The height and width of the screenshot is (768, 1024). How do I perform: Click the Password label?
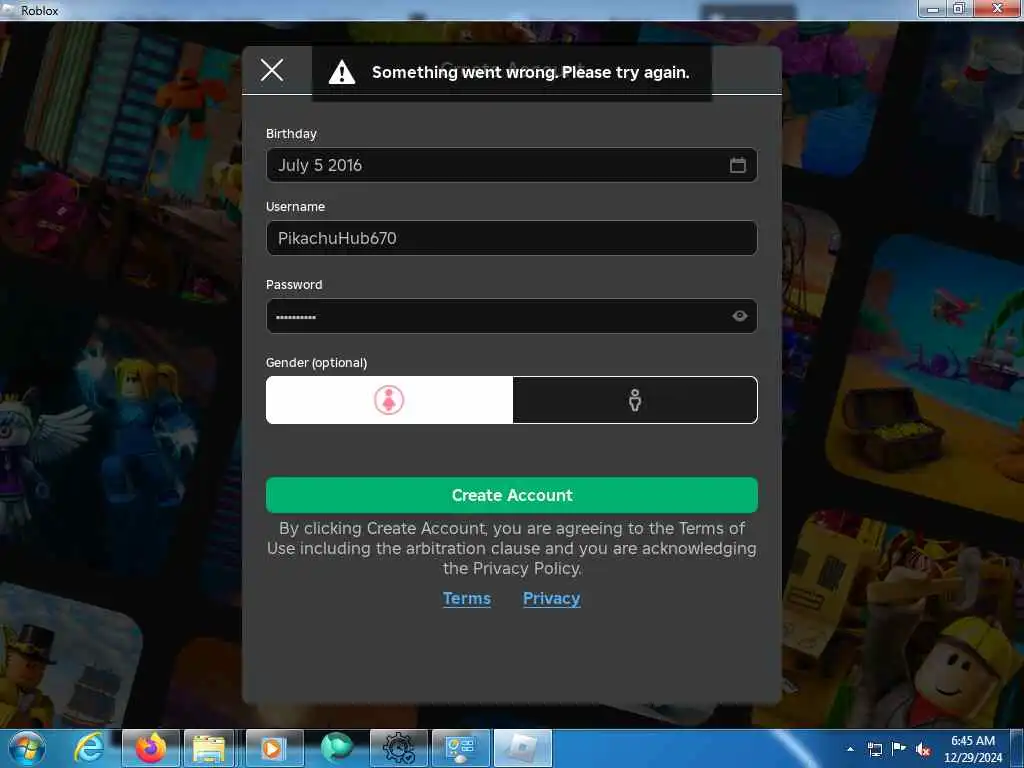294,285
